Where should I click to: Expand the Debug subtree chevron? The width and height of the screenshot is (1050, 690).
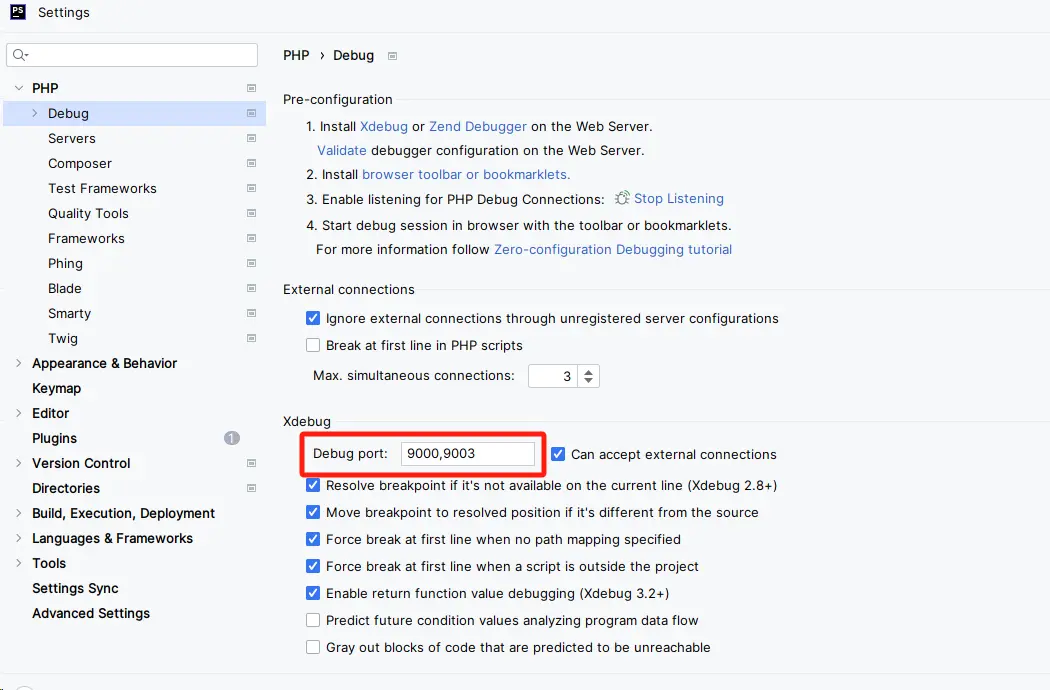(35, 113)
